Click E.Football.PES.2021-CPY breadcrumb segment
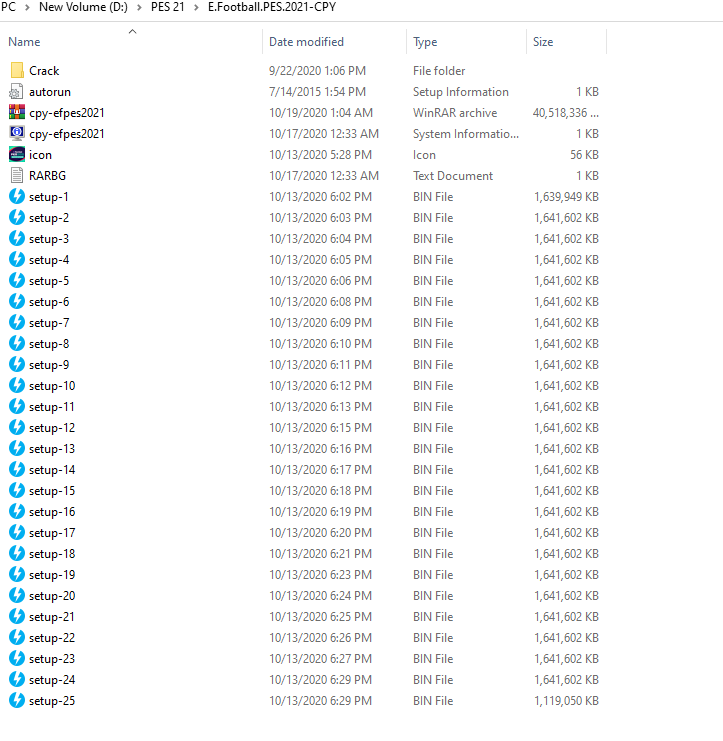Viewport: 723px width, 741px height. click(x=272, y=7)
